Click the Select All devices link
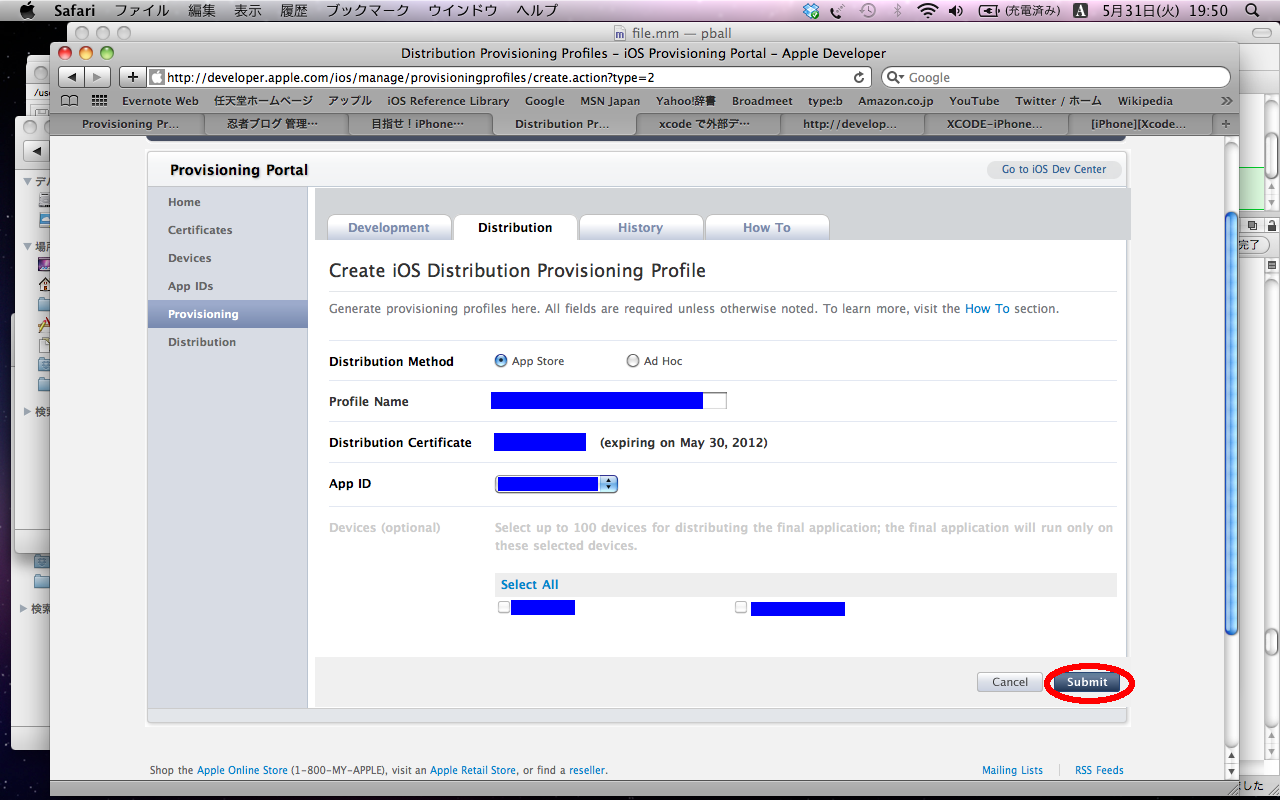This screenshot has width=1280, height=800. tap(530, 585)
